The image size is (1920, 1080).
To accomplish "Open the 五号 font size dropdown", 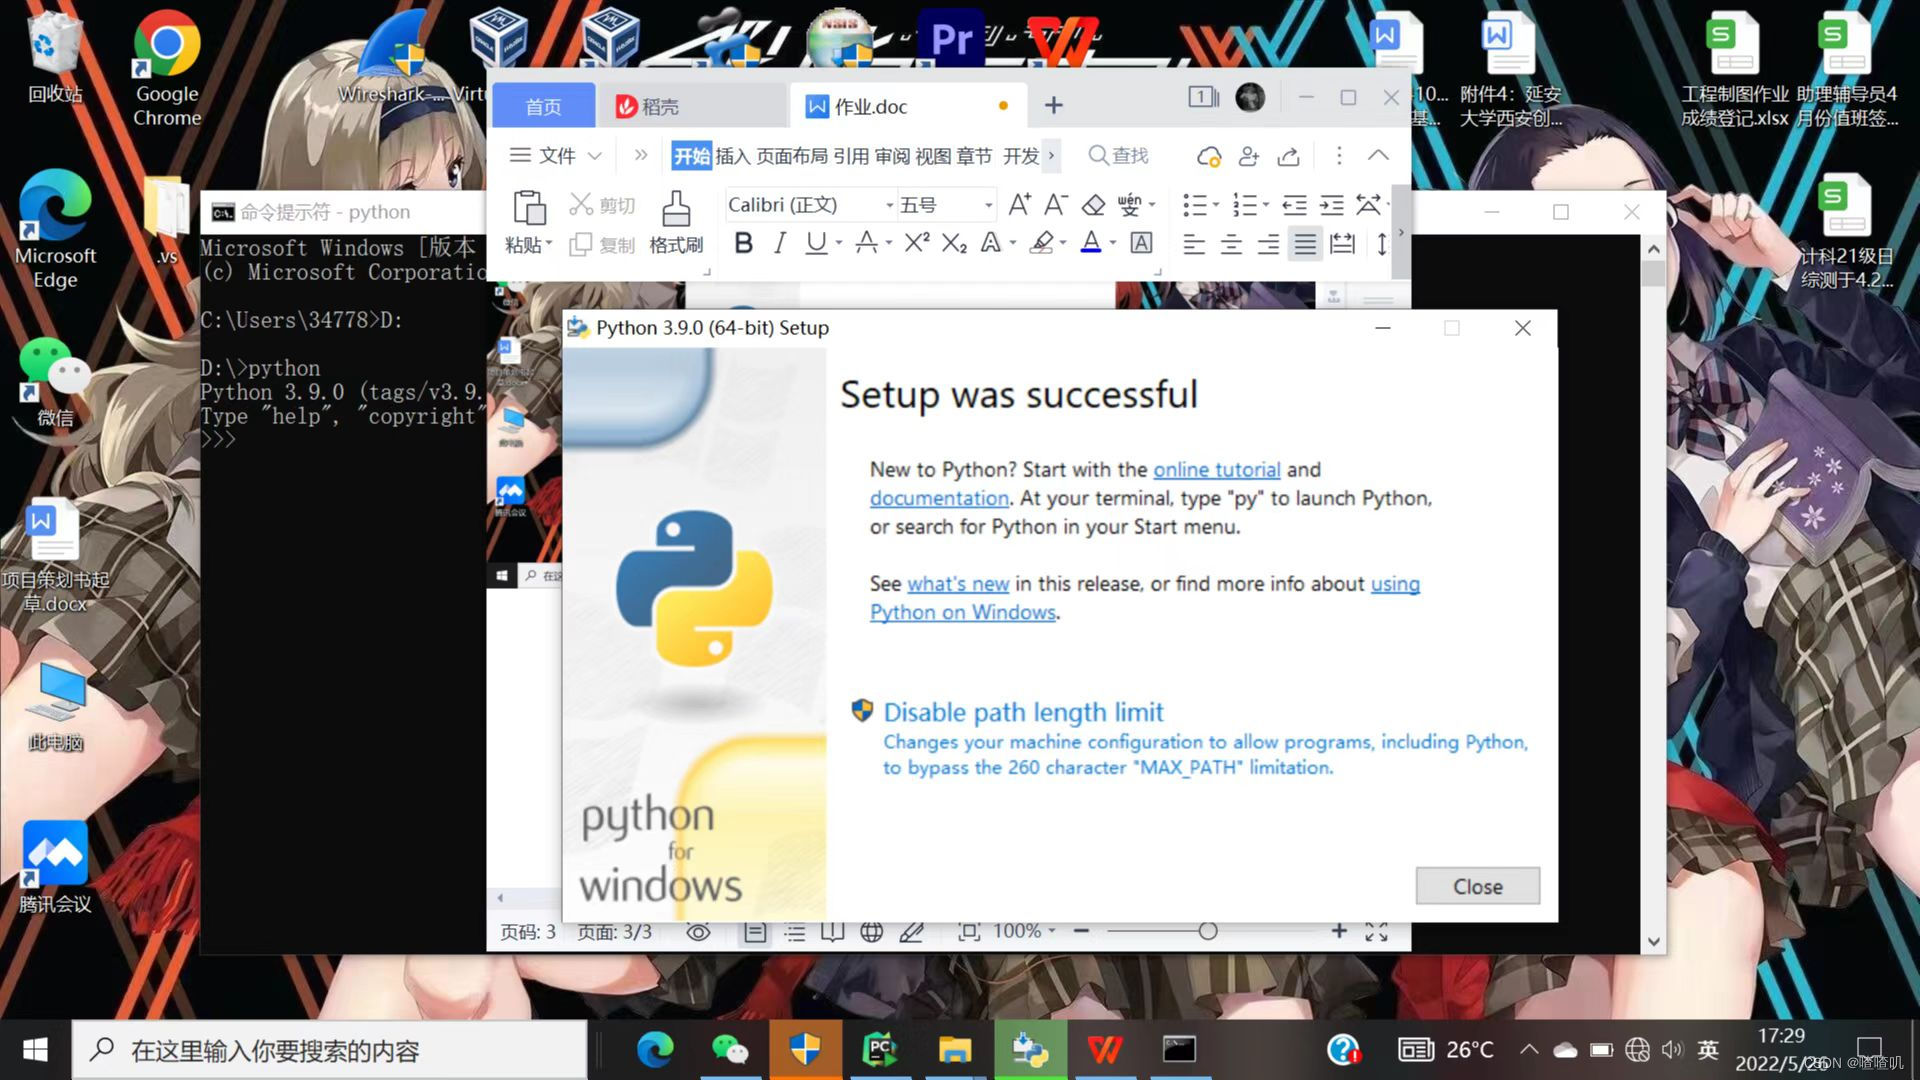I will (x=988, y=205).
